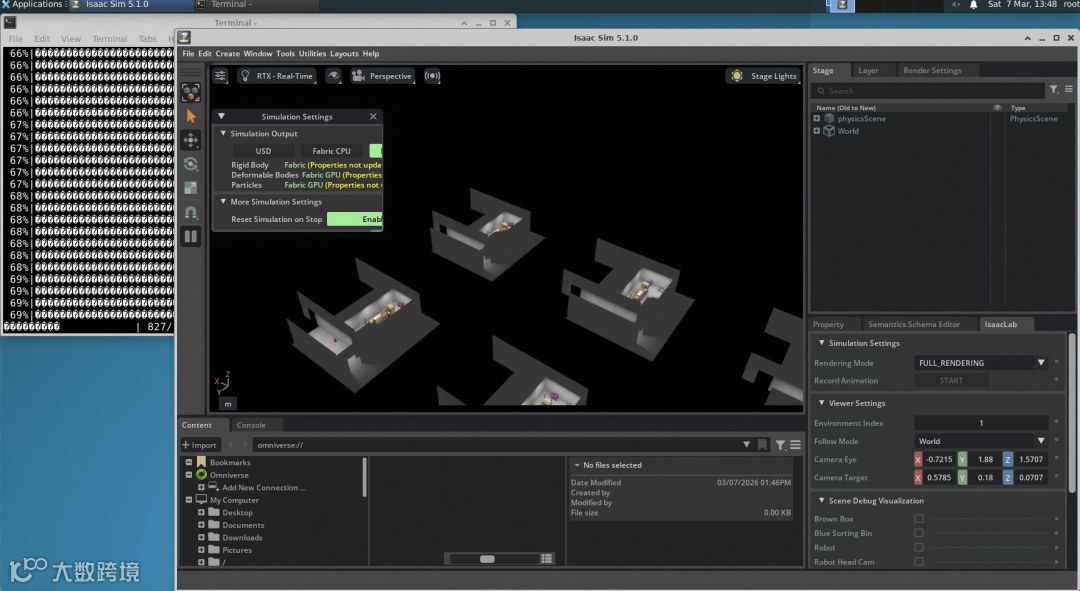1080x591 pixels.
Task: Pause the simulation with the pause icon
Action: pyautogui.click(x=191, y=236)
